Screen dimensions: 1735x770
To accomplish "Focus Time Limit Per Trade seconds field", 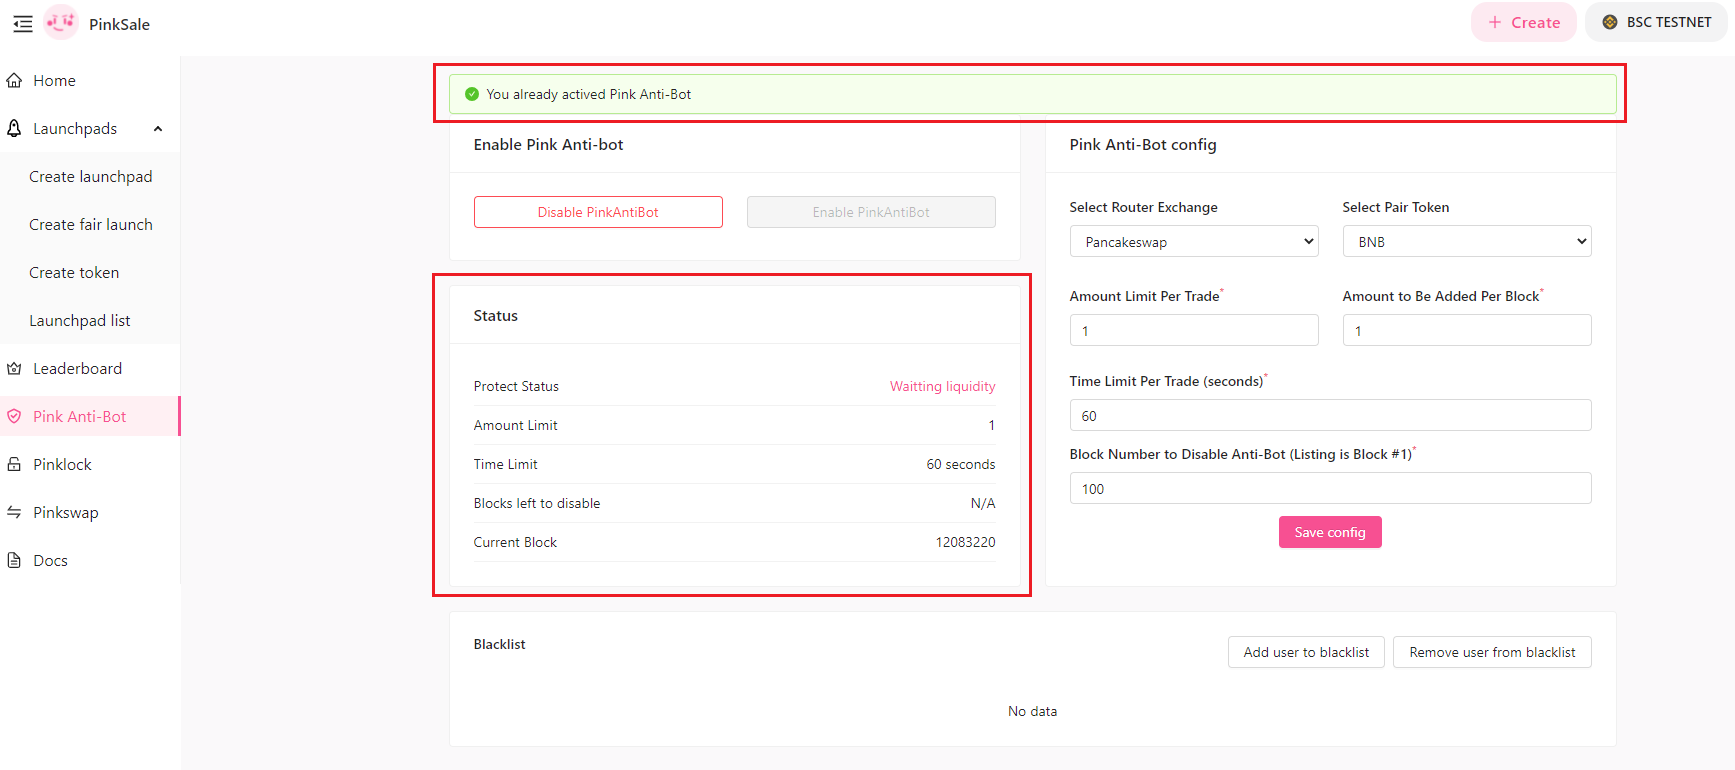I will click(x=1330, y=415).
